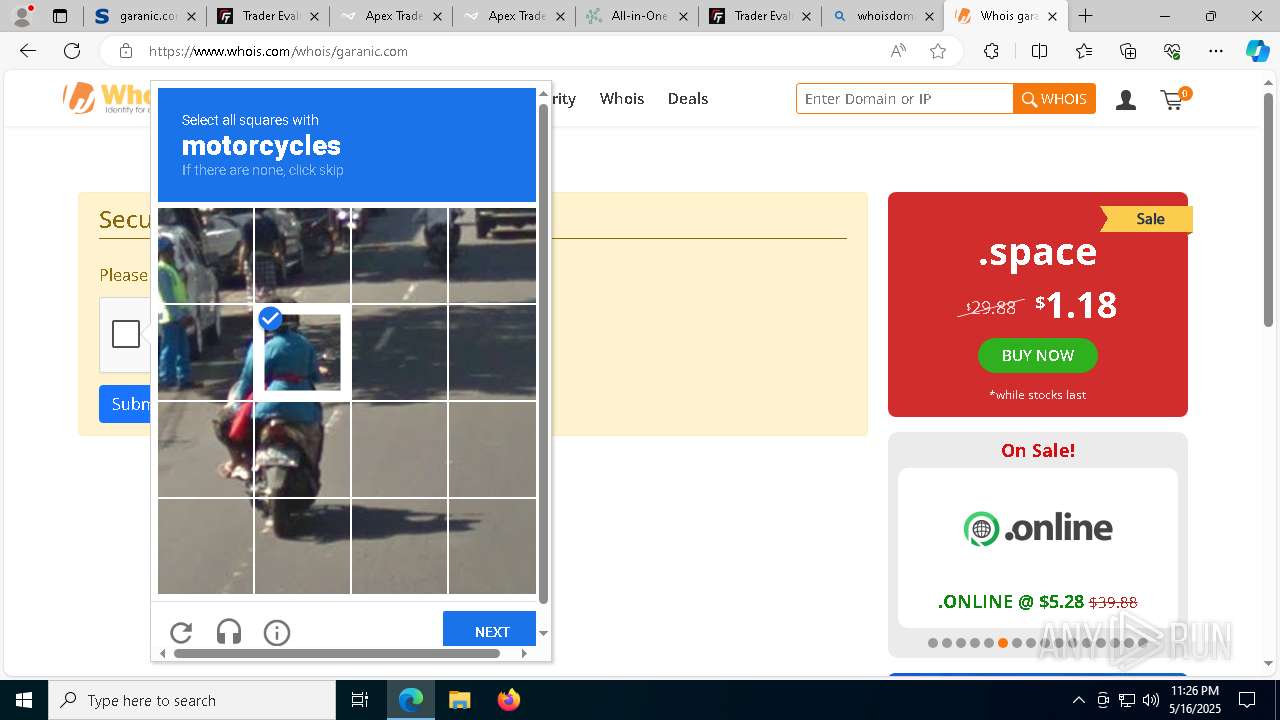The width and height of the screenshot is (1280, 720).
Task: Focus the Enter Domain or IP field
Action: point(905,99)
